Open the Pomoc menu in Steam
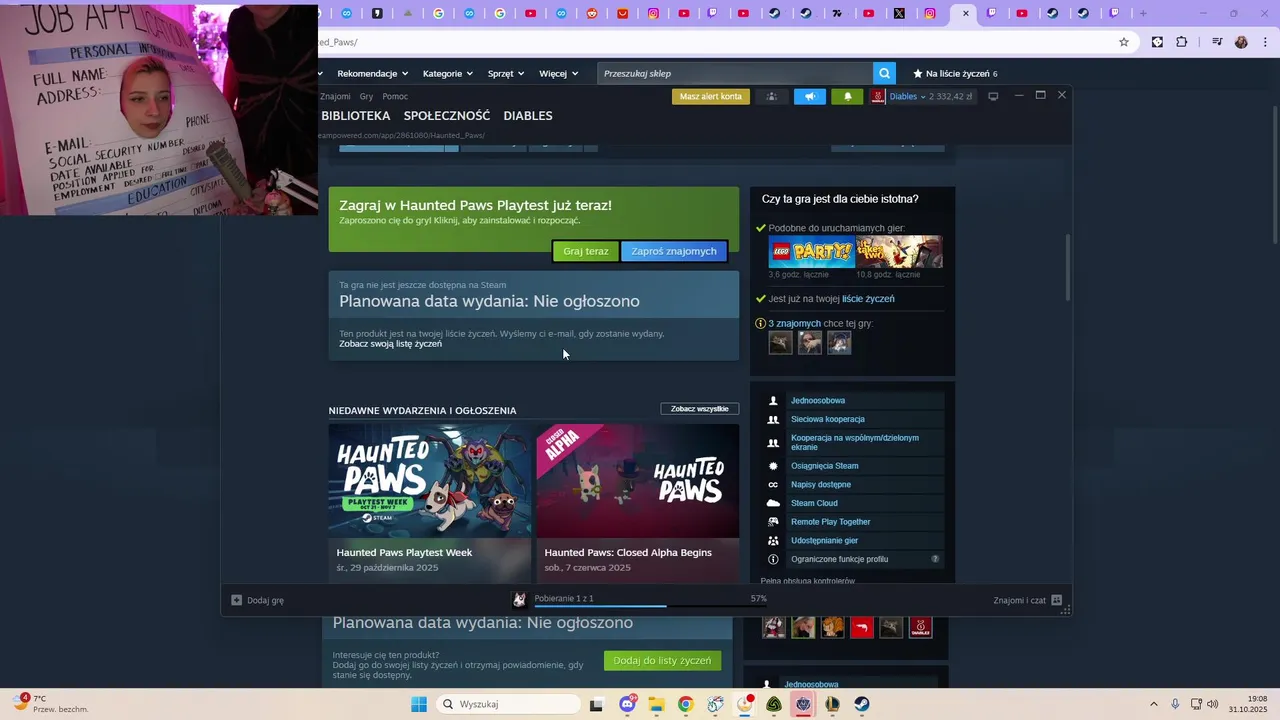 coord(395,96)
